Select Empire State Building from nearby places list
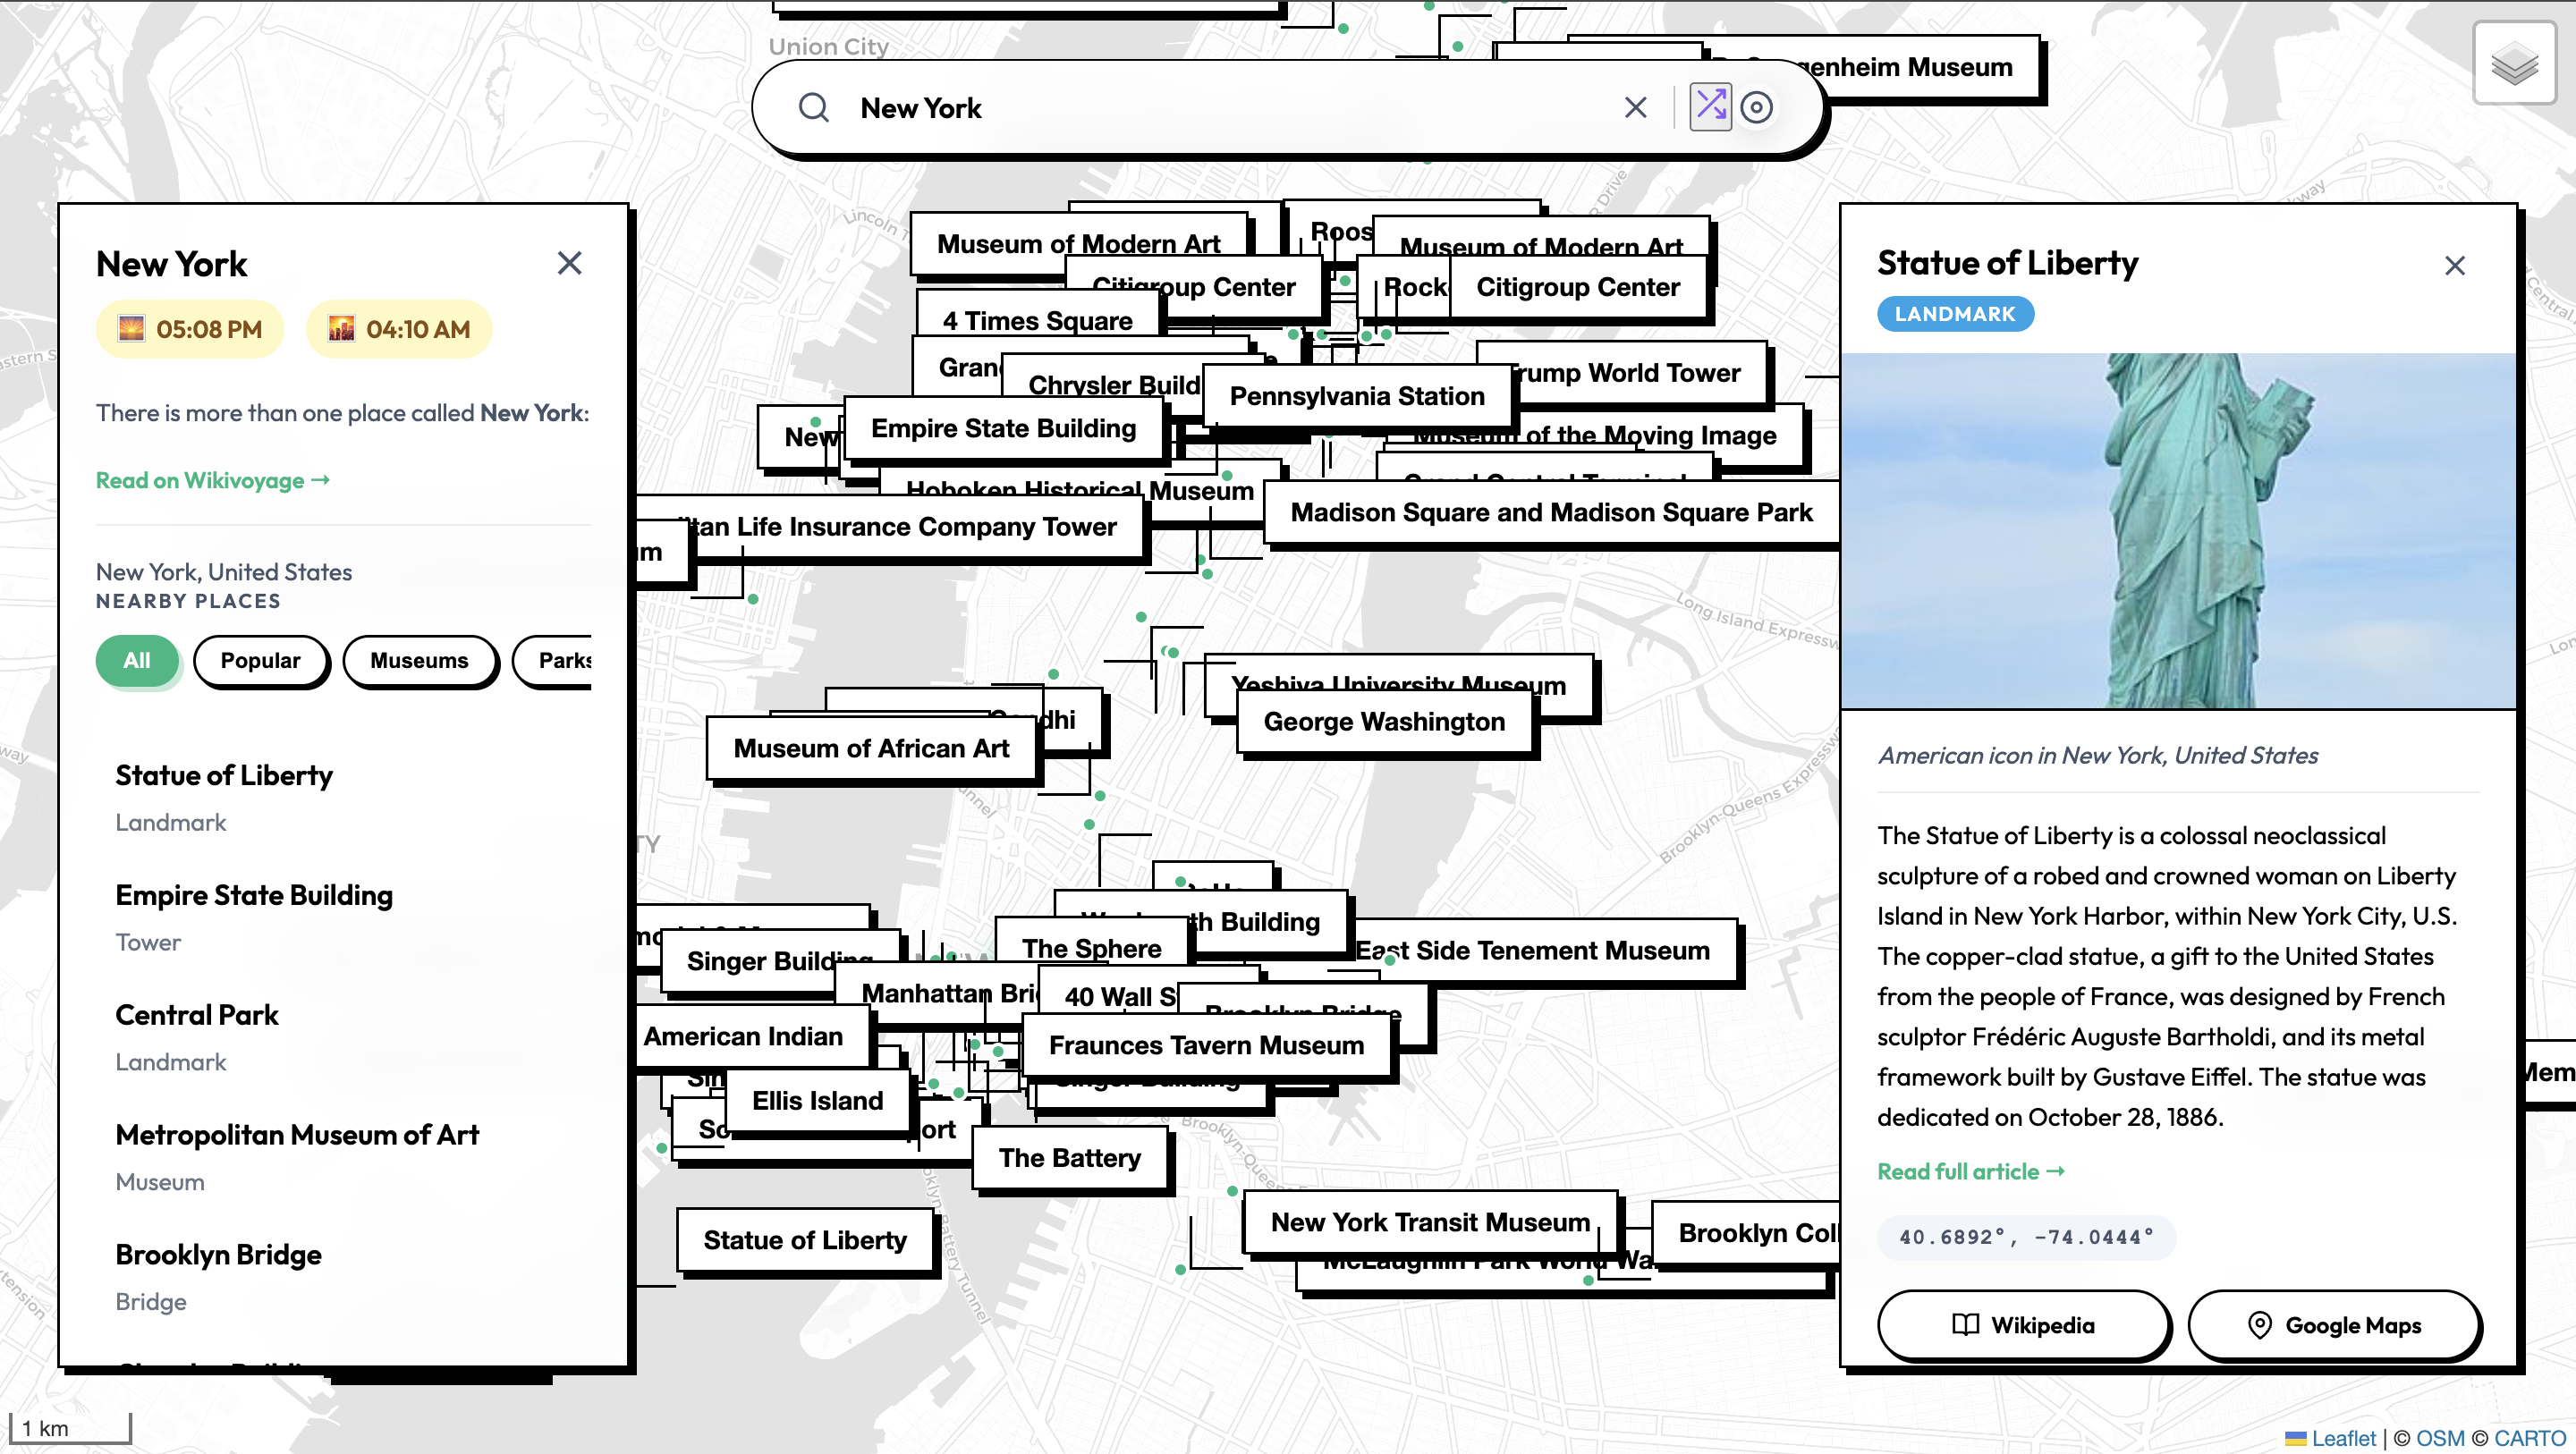 (x=254, y=895)
